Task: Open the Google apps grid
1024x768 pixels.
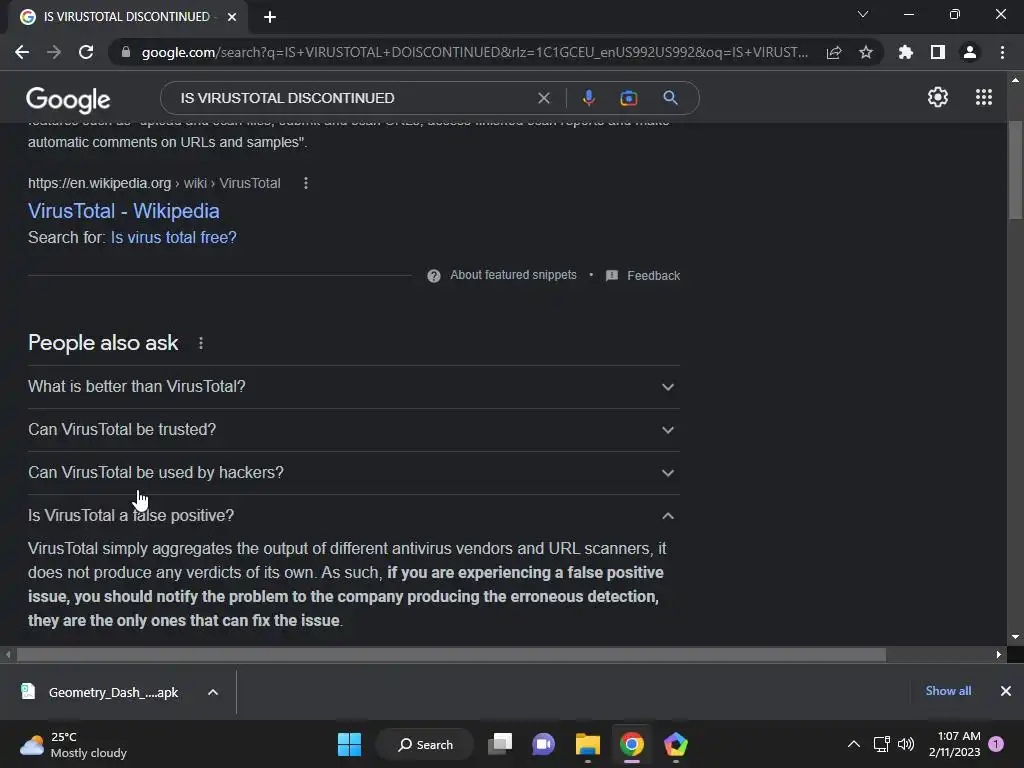Action: [x=984, y=97]
